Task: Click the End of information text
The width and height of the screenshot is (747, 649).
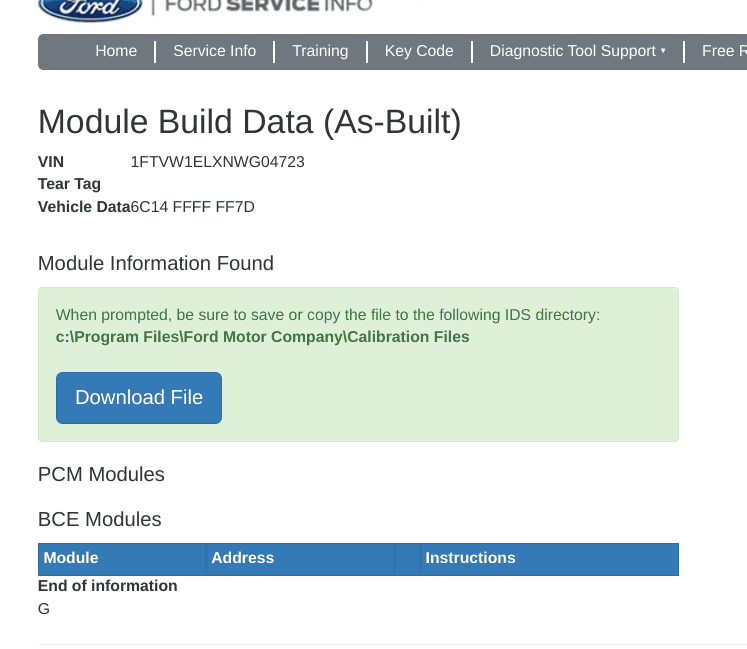Action: click(108, 586)
